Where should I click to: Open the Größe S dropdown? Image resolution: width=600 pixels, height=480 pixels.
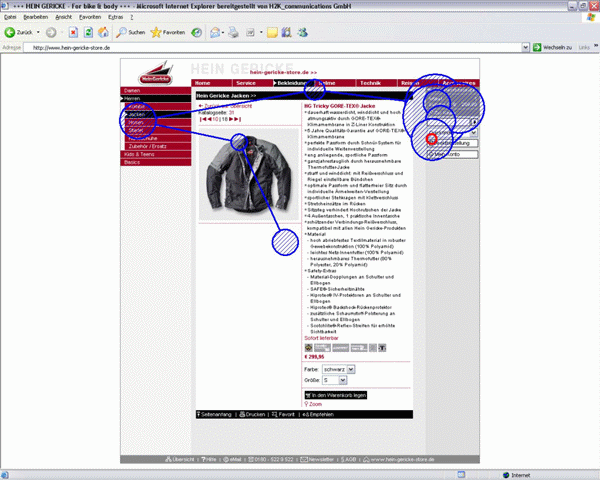[x=334, y=380]
